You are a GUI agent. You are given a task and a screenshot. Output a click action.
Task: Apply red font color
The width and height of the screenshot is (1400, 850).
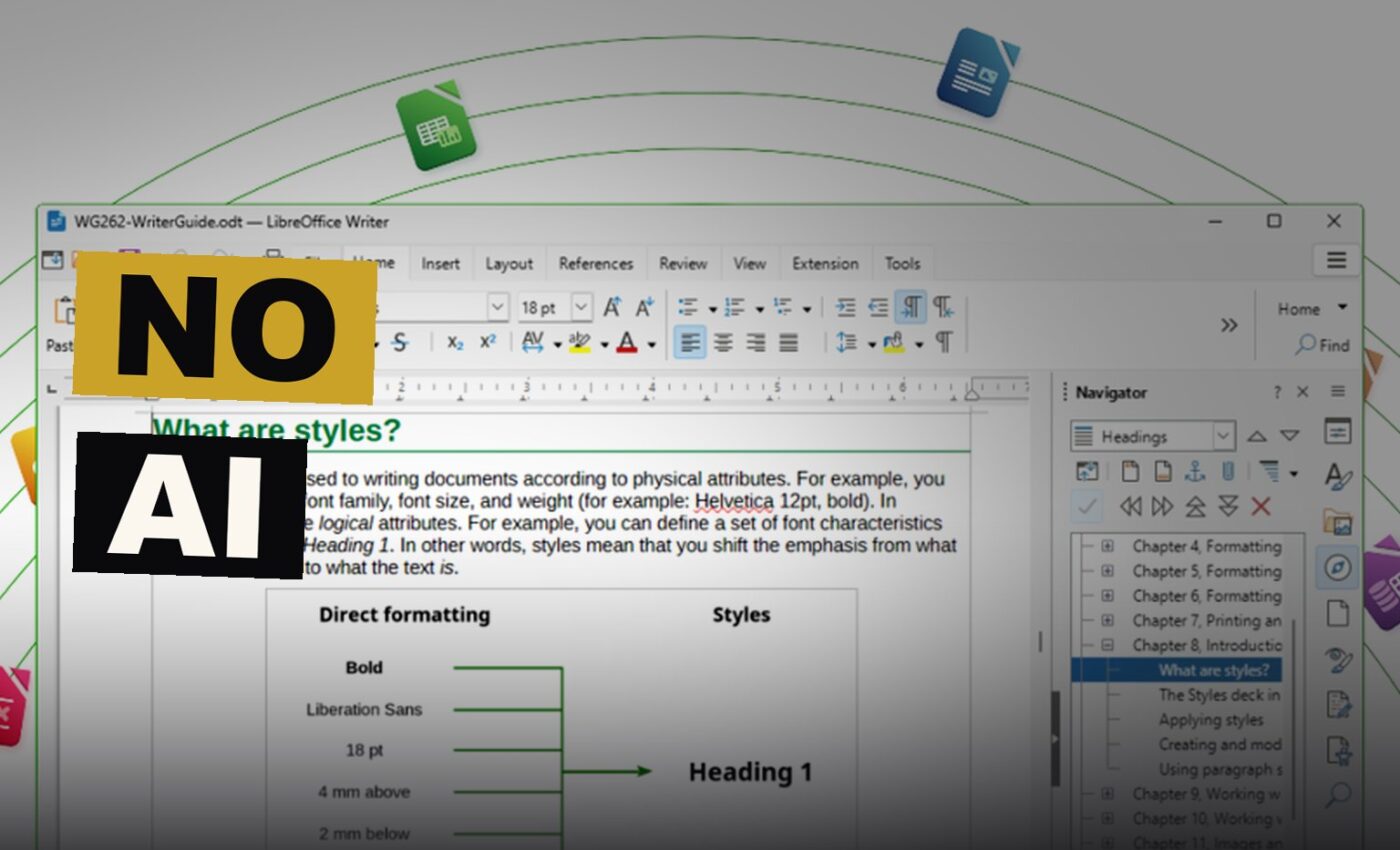[627, 343]
